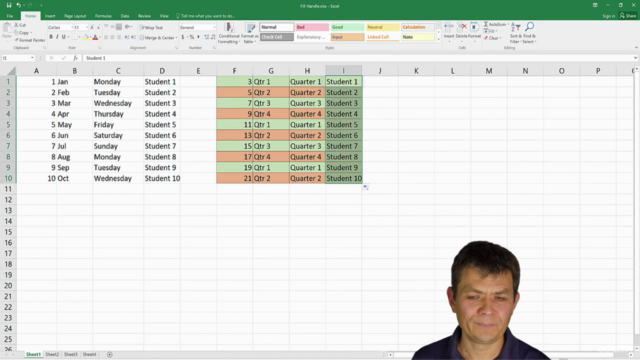Switch to the Sheet2 worksheet tab
Screen dimensions: 640x360
[x=52, y=355]
